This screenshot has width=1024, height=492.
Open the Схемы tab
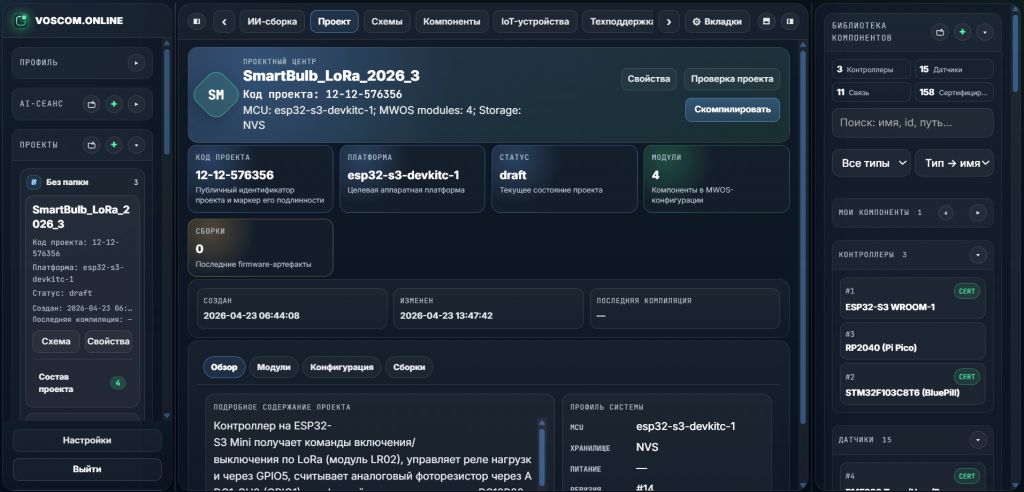pyautogui.click(x=387, y=22)
